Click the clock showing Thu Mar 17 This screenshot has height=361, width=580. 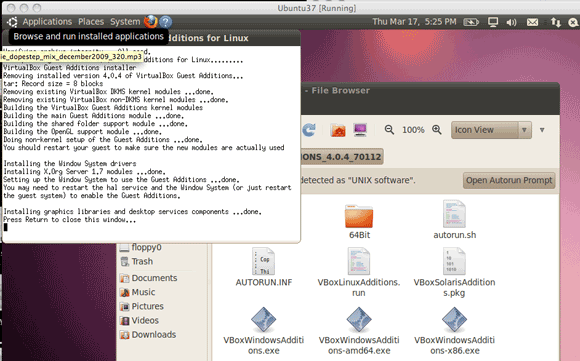point(414,22)
